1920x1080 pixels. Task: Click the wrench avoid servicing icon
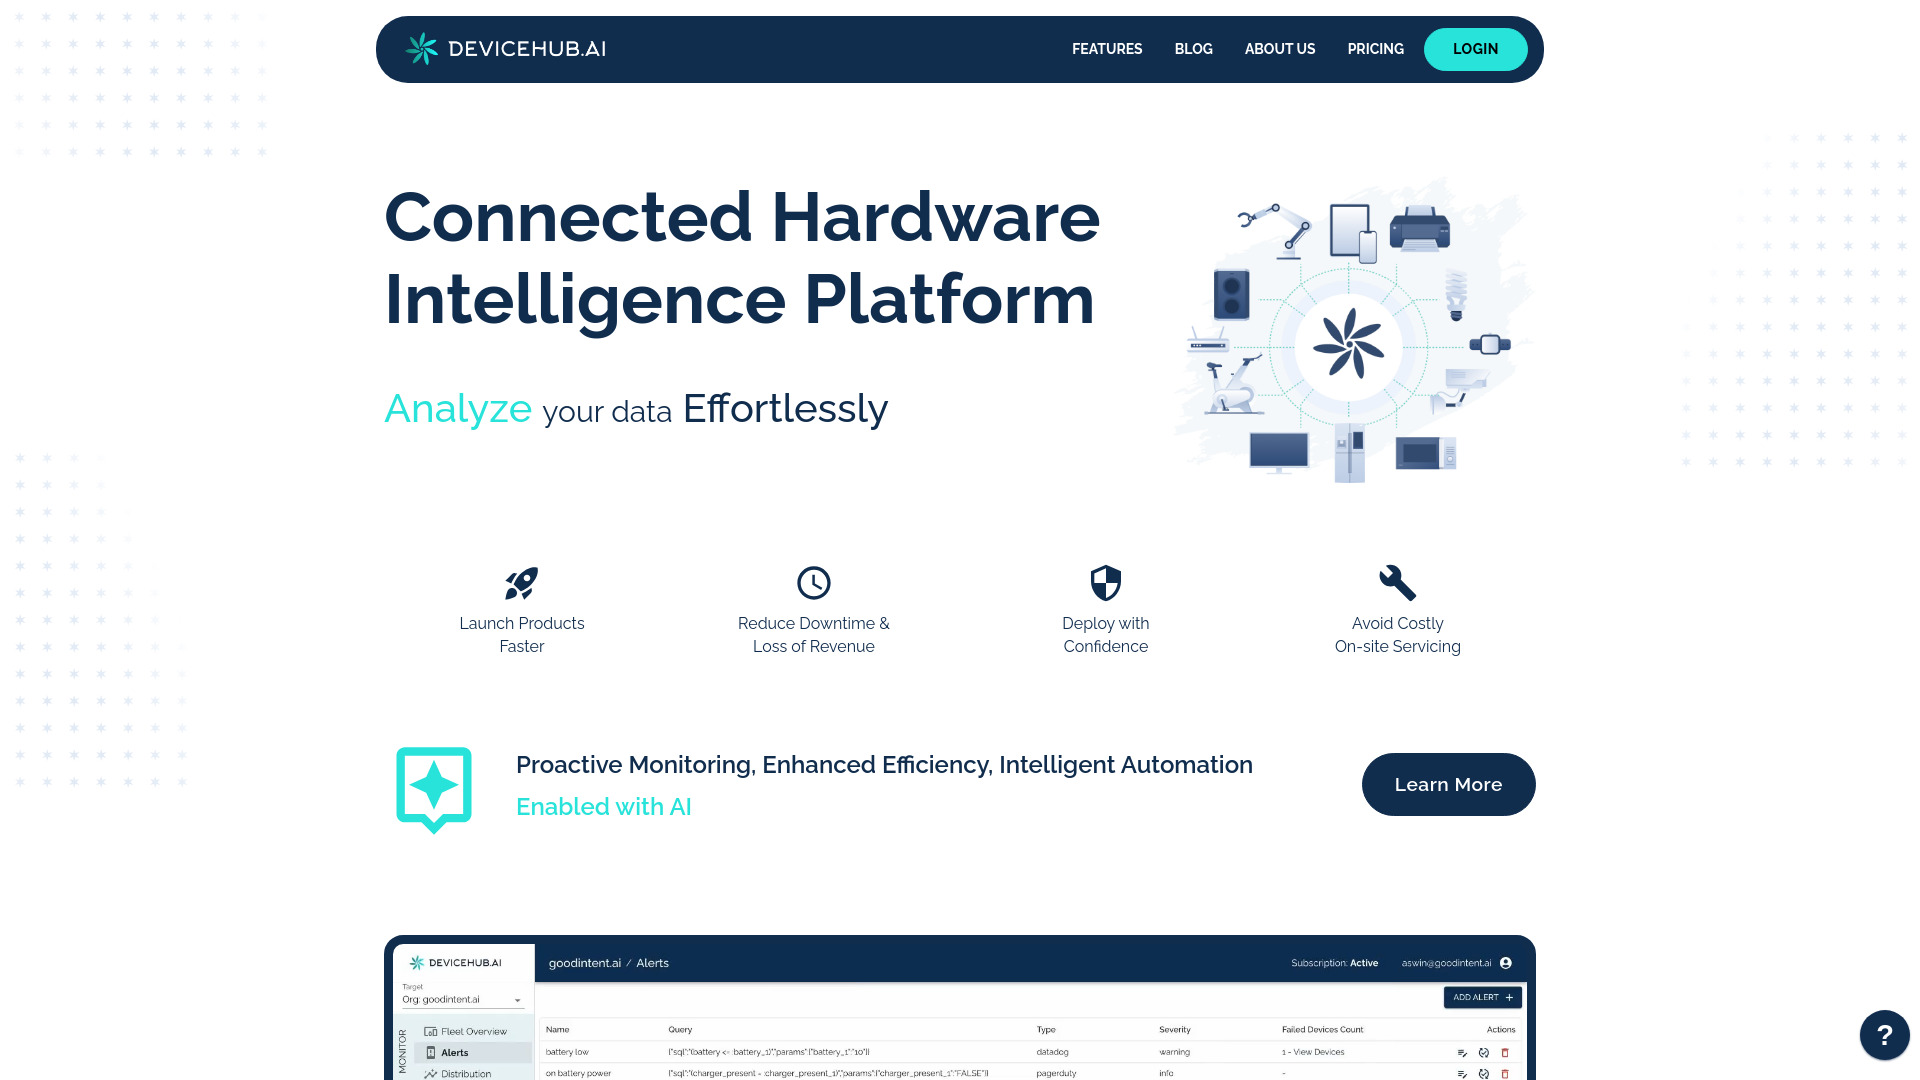(1398, 583)
